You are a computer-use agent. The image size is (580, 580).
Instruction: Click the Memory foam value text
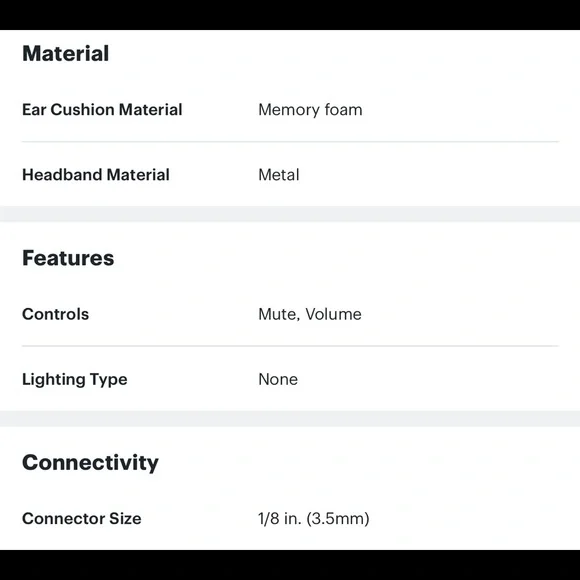pos(310,110)
